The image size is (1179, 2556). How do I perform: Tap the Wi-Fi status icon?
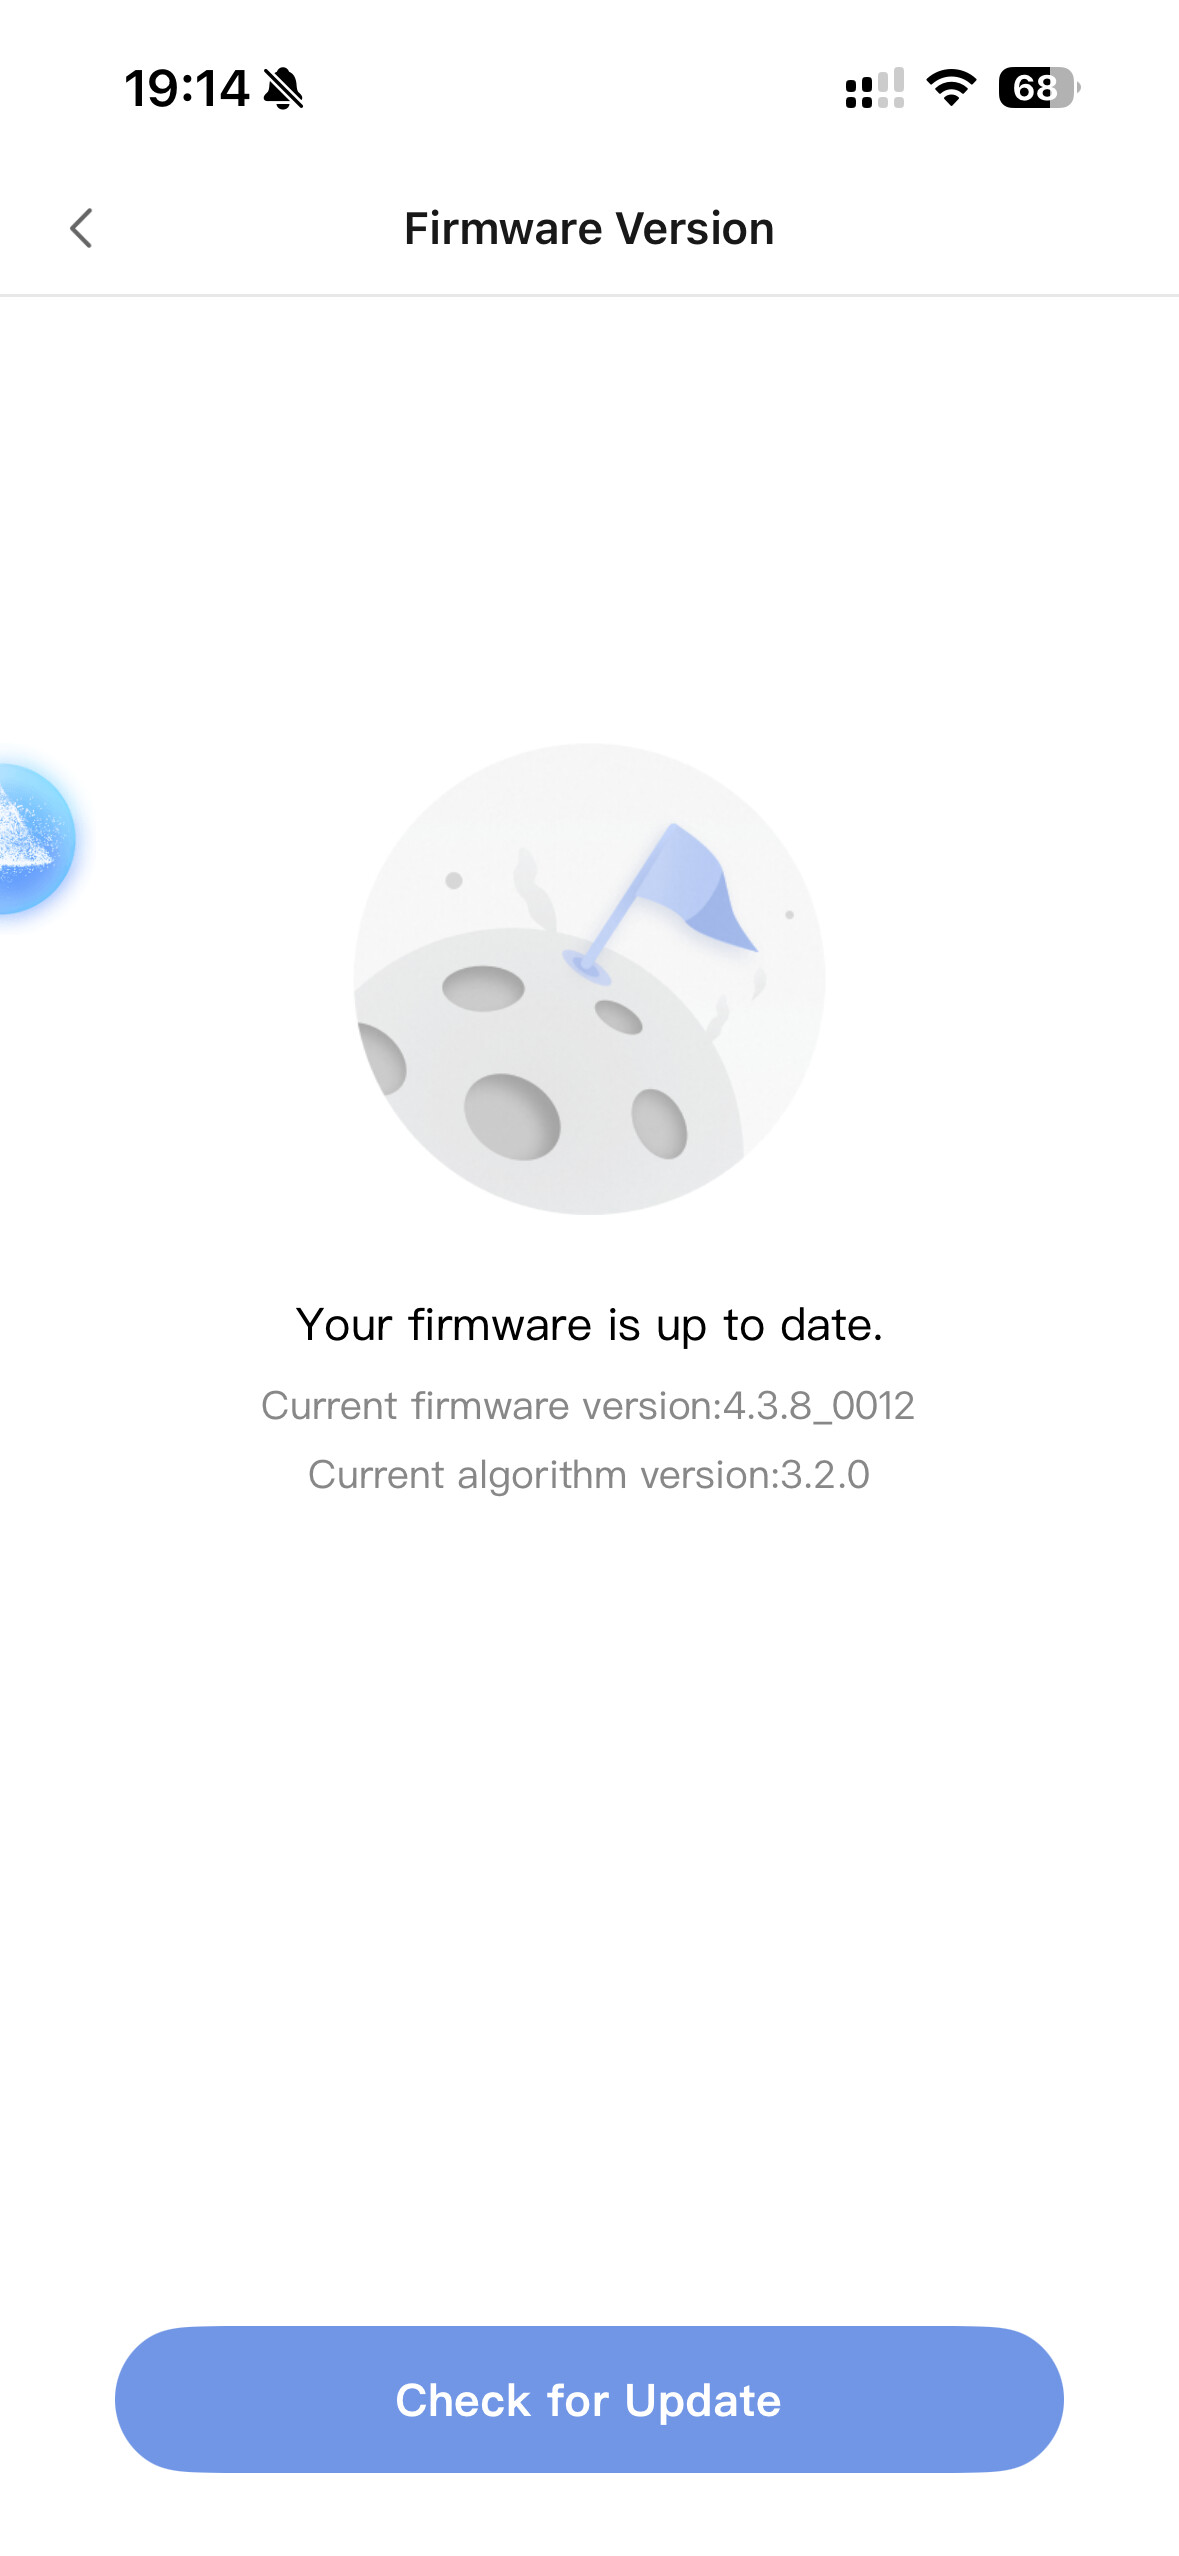951,88
